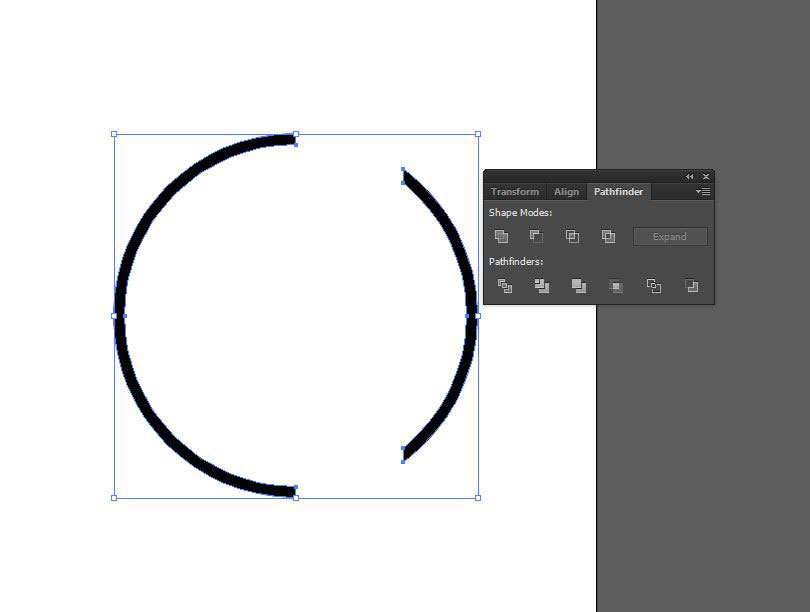This screenshot has height=612, width=810.
Task: Click the Crop pathfinder icon
Action: pyautogui.click(x=616, y=286)
